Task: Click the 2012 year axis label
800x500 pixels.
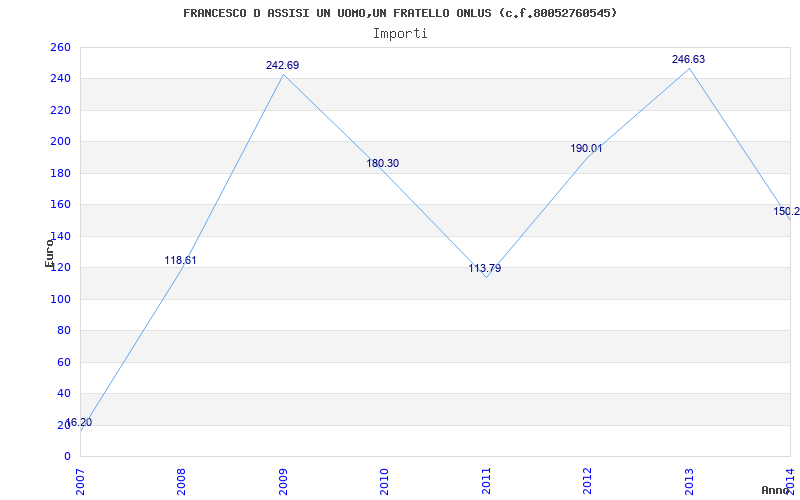Action: point(588,482)
